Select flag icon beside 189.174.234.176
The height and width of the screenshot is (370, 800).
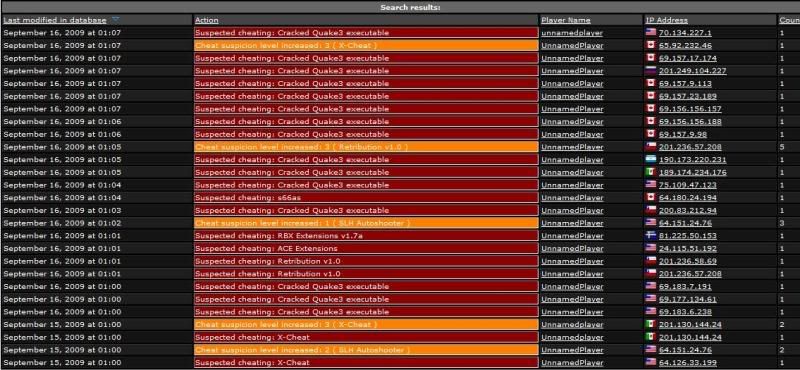[x=651, y=172]
